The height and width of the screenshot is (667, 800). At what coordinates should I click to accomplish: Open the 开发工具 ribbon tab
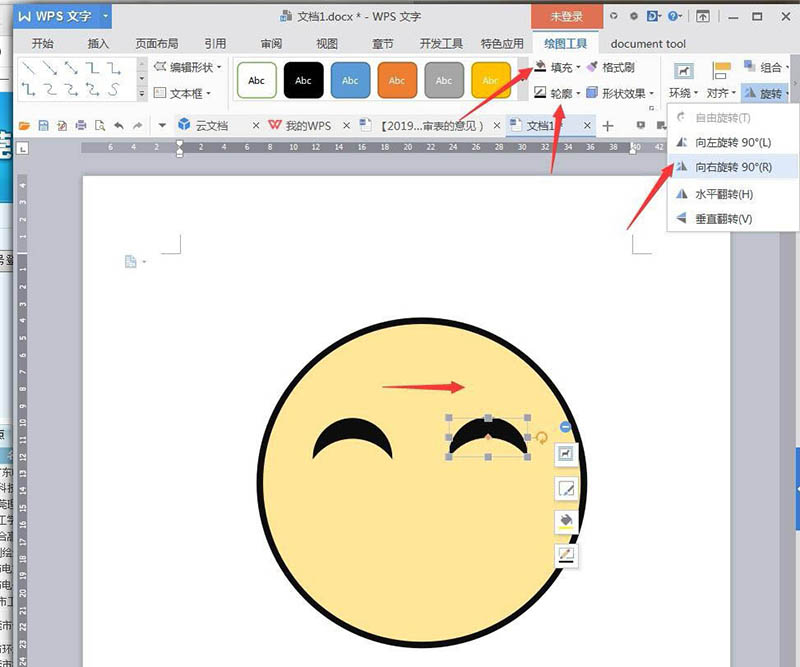pos(441,44)
